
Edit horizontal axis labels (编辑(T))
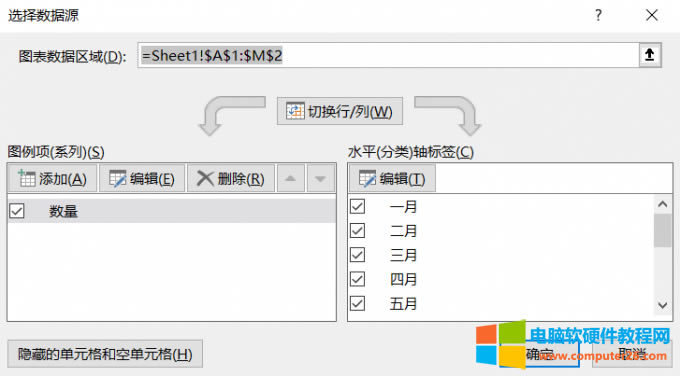click(392, 178)
